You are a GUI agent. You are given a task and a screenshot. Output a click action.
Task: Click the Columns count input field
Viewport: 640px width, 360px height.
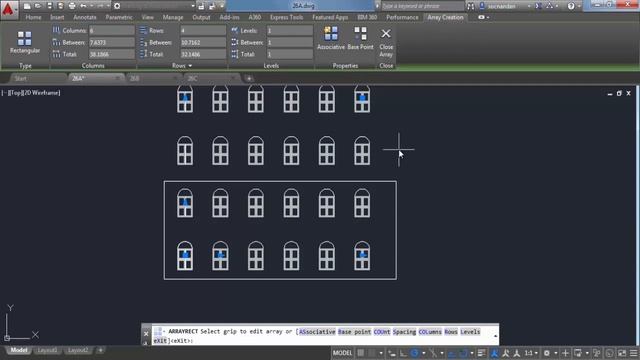[x=111, y=31]
